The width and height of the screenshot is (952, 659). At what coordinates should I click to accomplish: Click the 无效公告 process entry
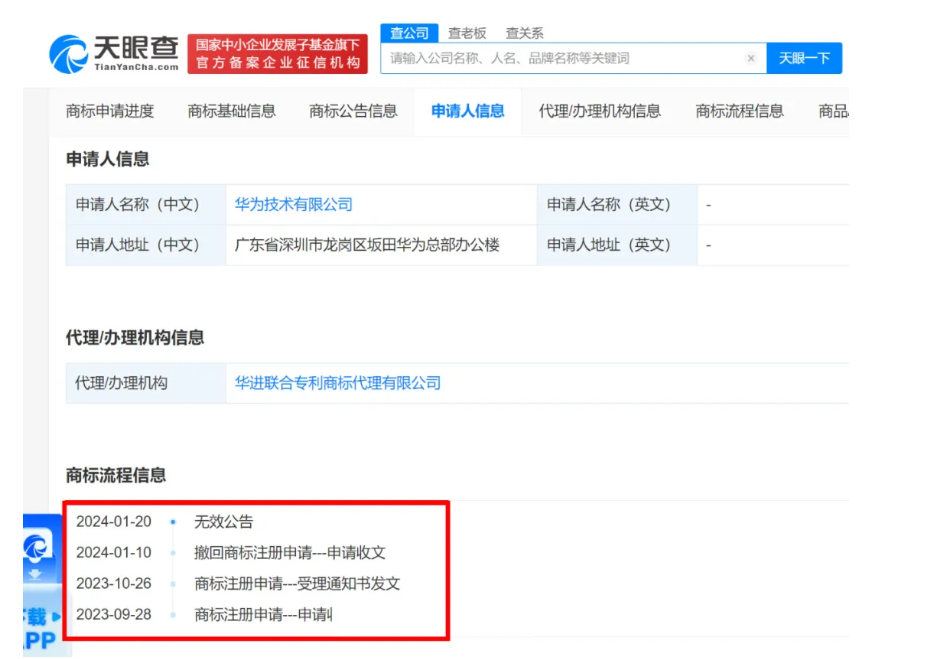coord(223,522)
